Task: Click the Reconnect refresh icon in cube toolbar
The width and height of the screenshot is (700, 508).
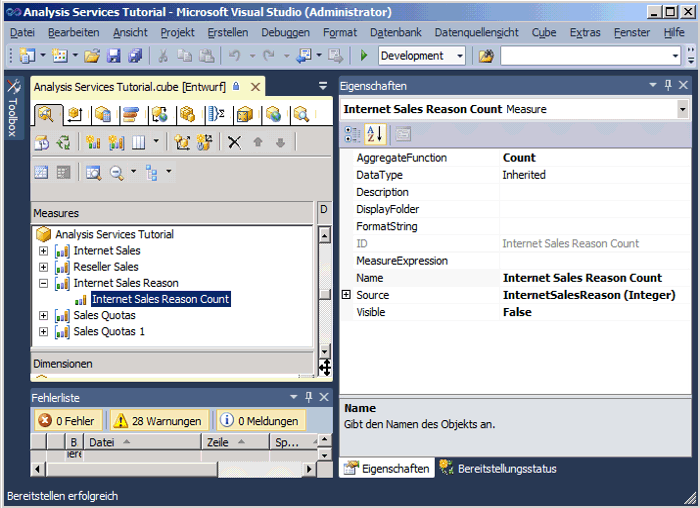Action: (64, 142)
